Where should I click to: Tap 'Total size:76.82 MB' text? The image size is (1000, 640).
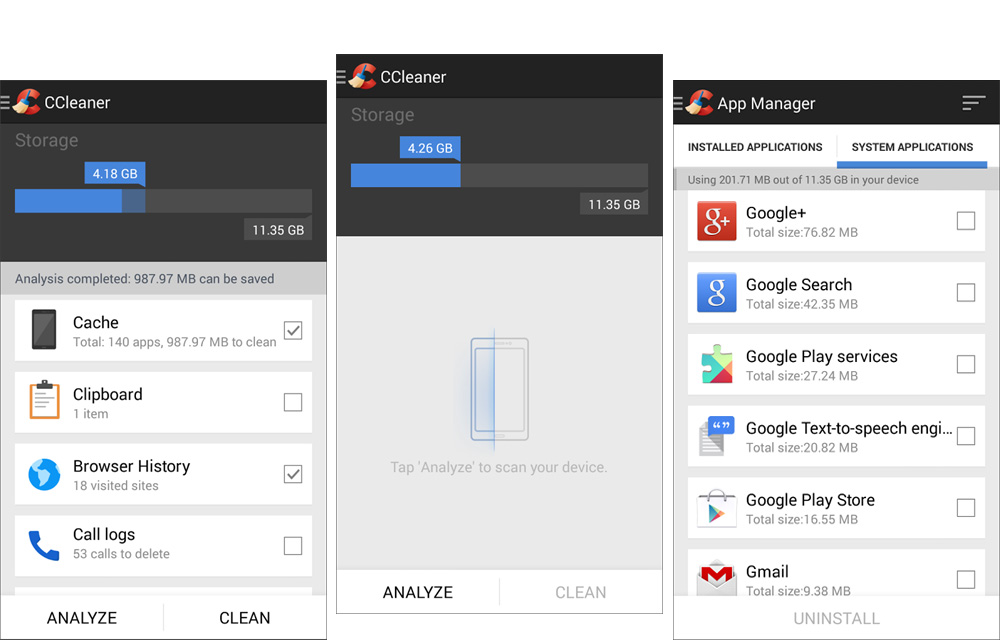point(802,233)
